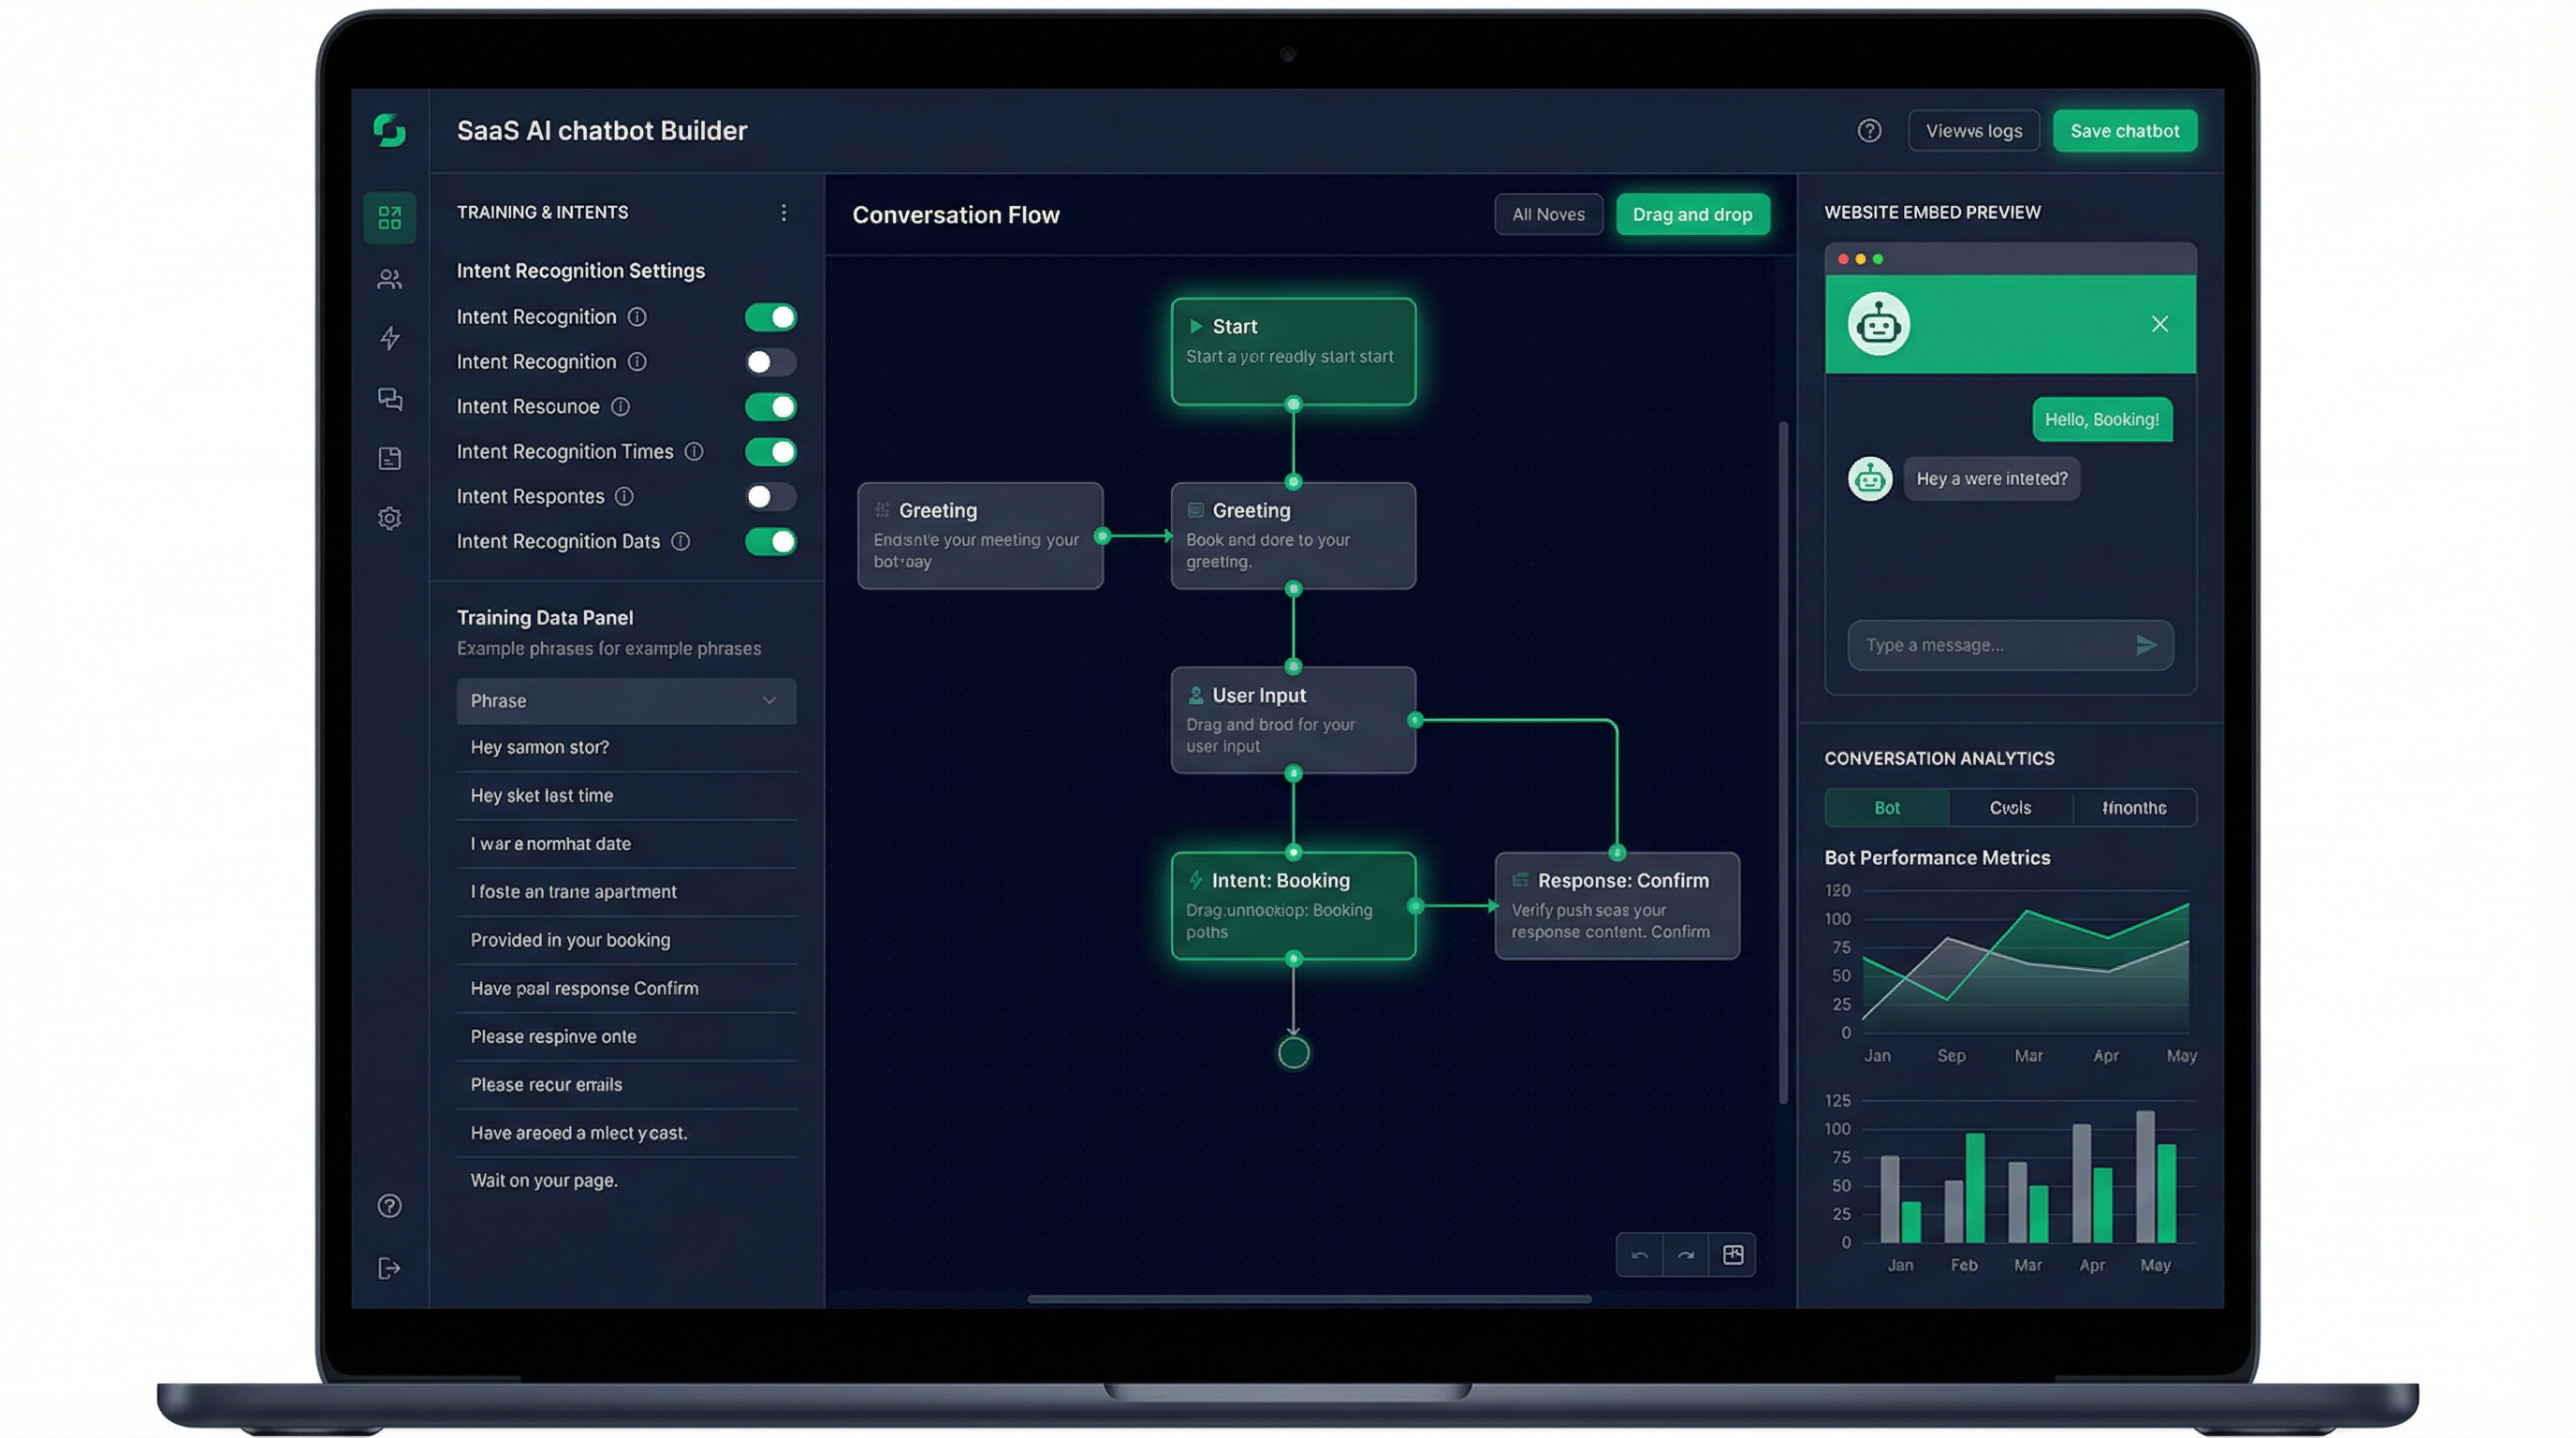Open the dashboard grid icon in sidebar

389,217
